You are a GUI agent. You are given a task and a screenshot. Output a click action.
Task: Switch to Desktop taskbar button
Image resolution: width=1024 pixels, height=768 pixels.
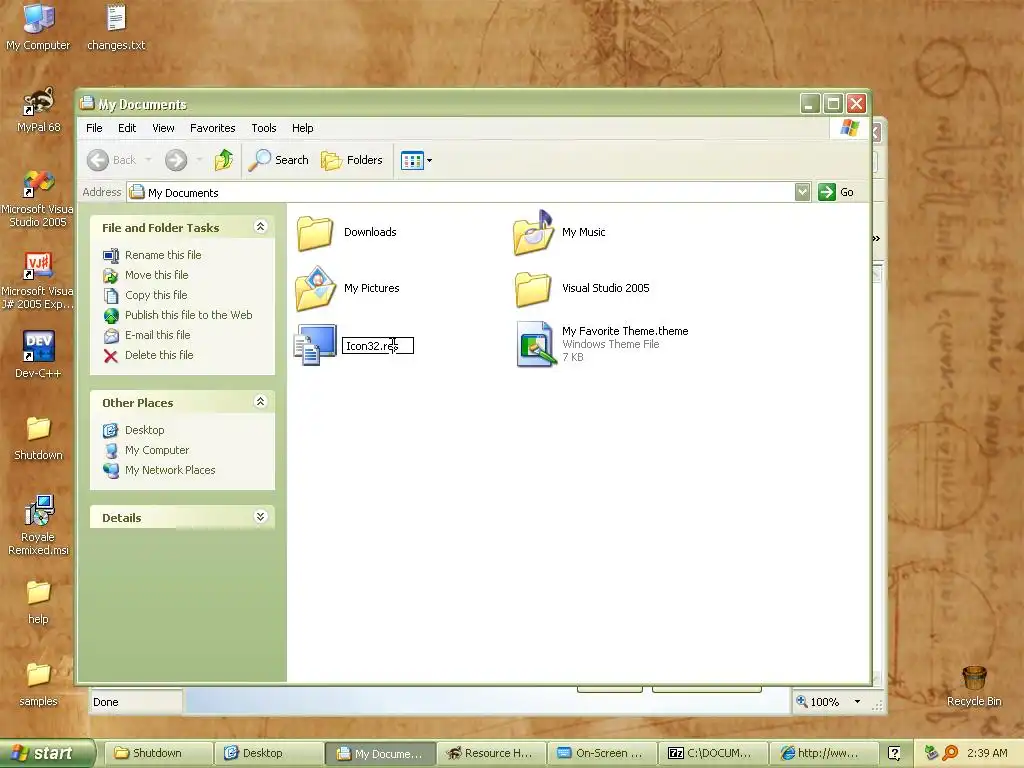pos(270,753)
